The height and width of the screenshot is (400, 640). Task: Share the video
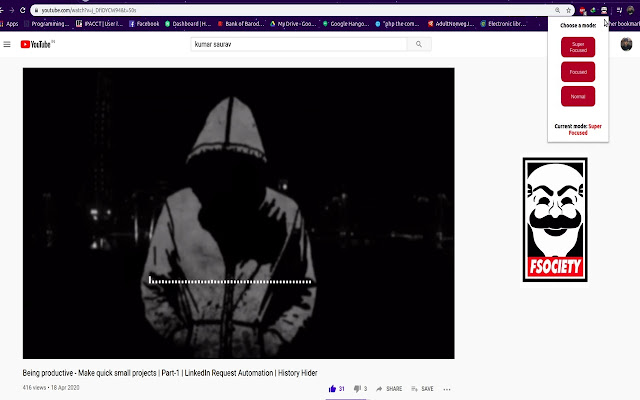tap(389, 389)
